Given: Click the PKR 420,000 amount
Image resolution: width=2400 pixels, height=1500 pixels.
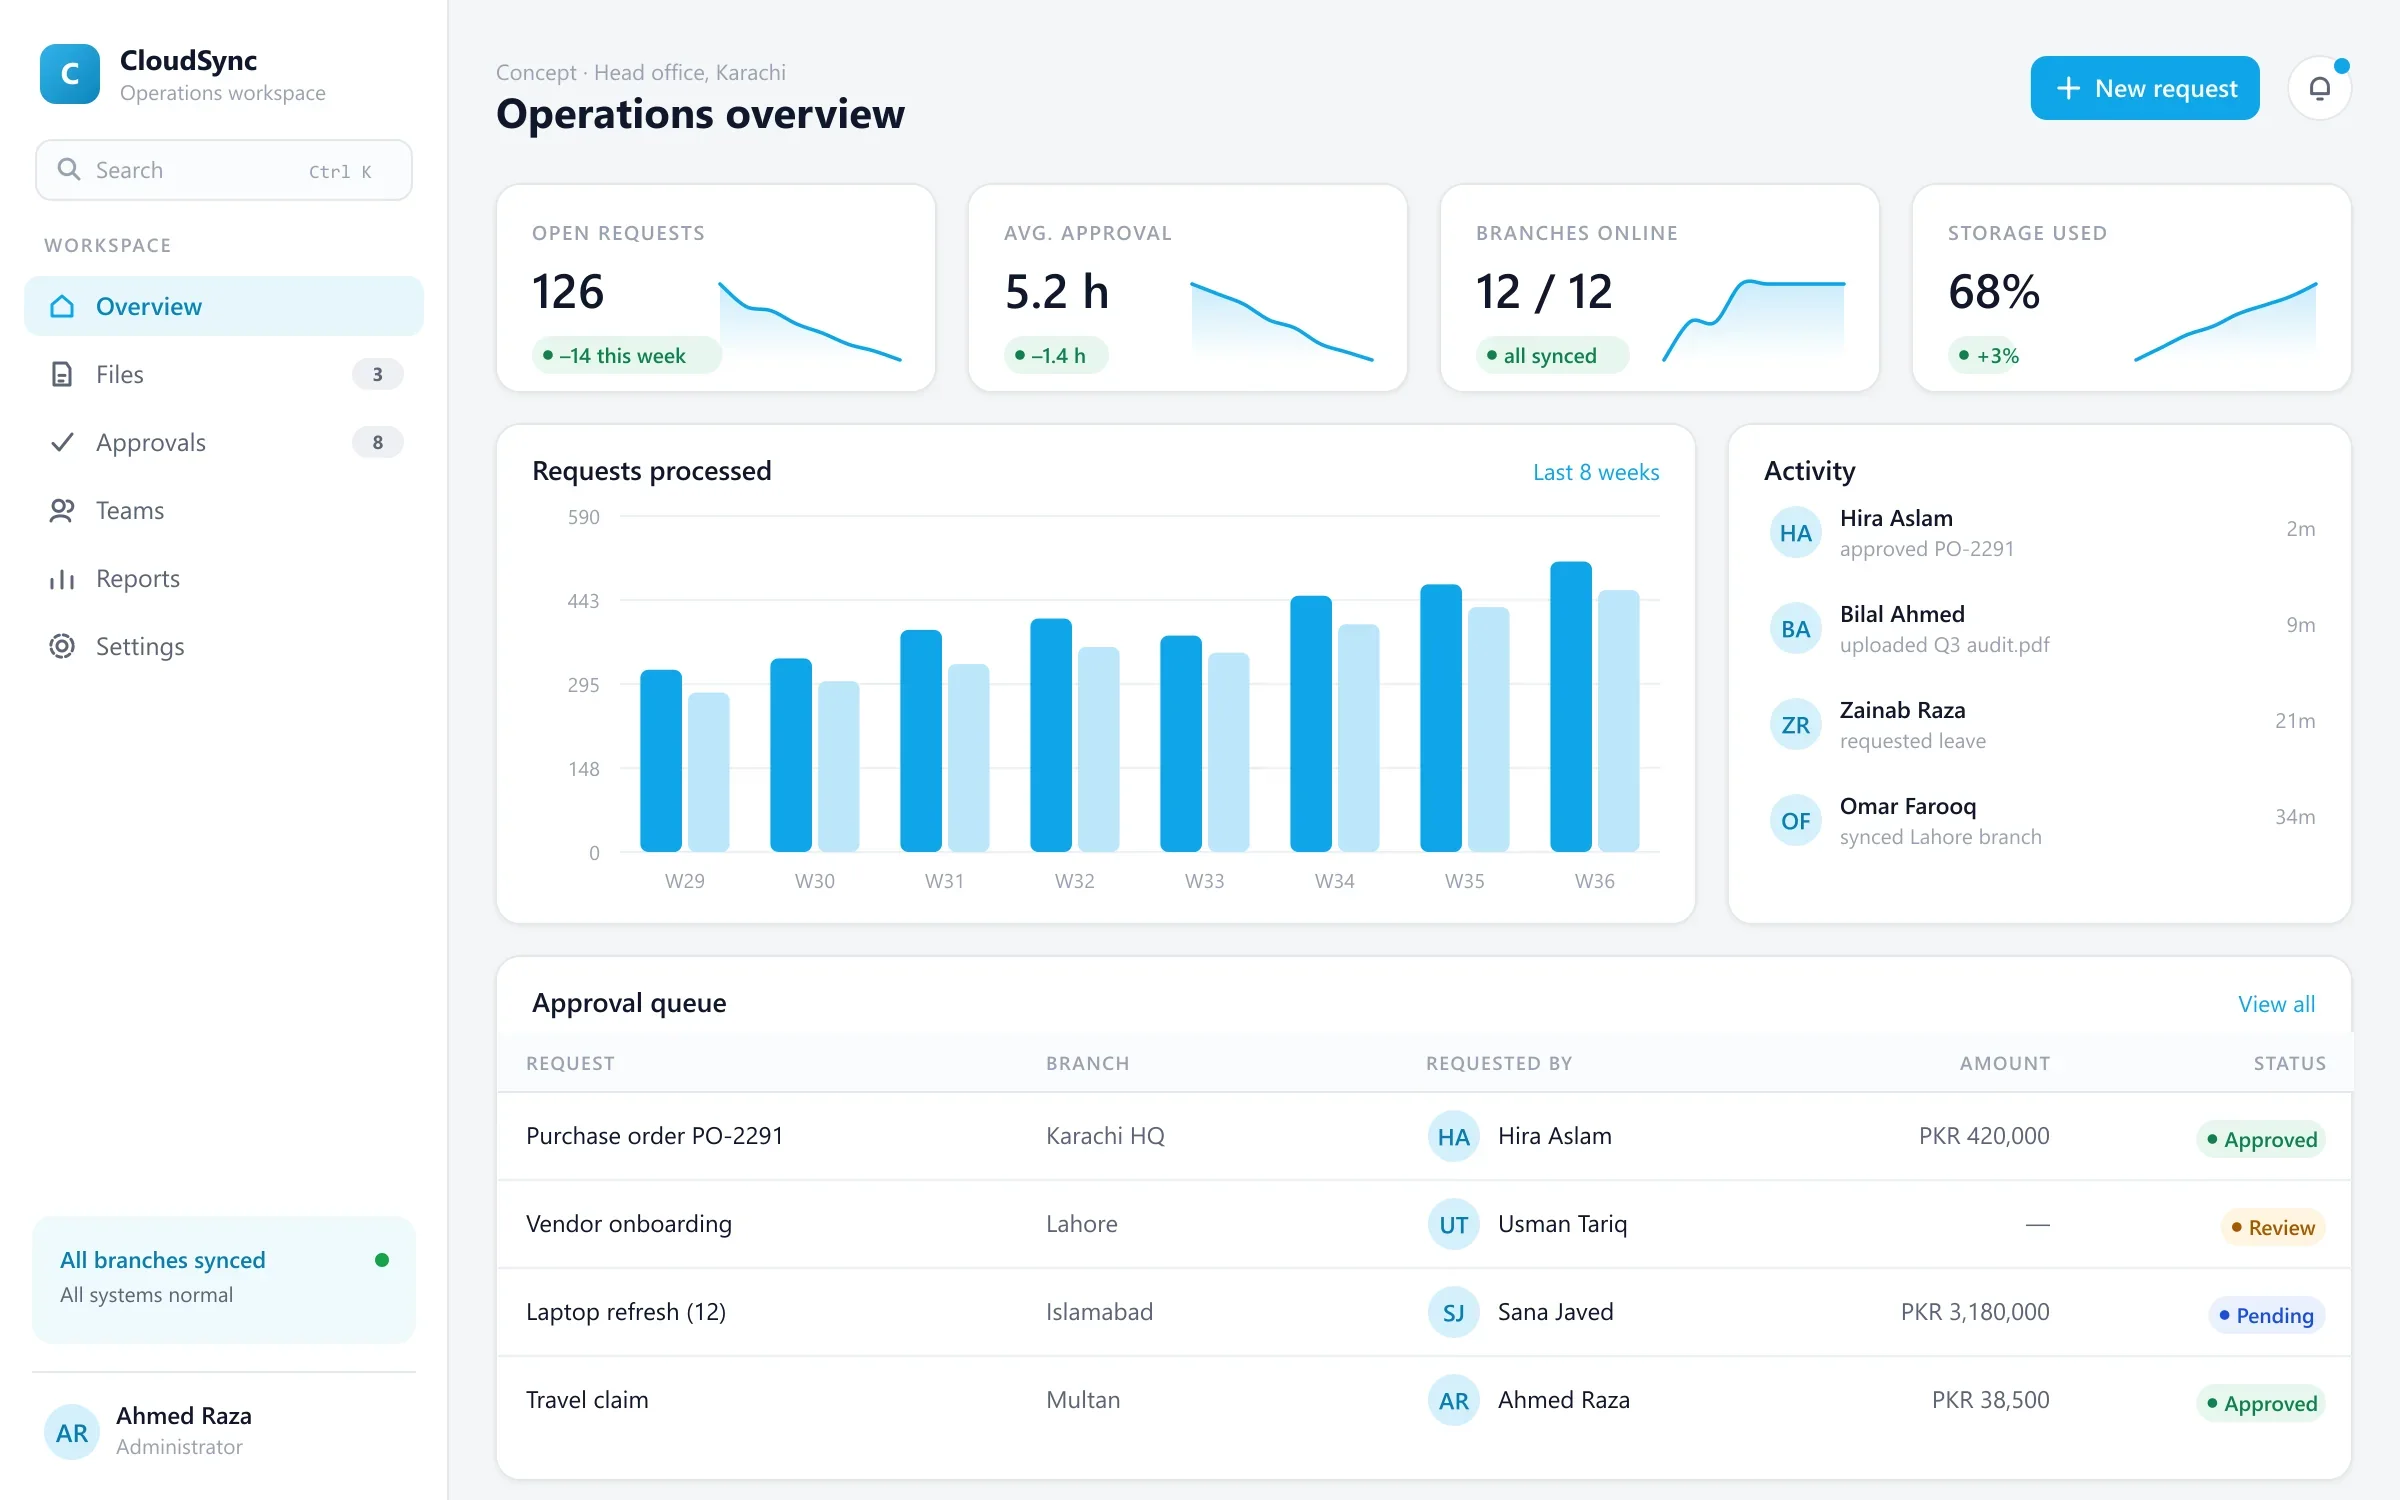Looking at the screenshot, I should coord(1984,1136).
